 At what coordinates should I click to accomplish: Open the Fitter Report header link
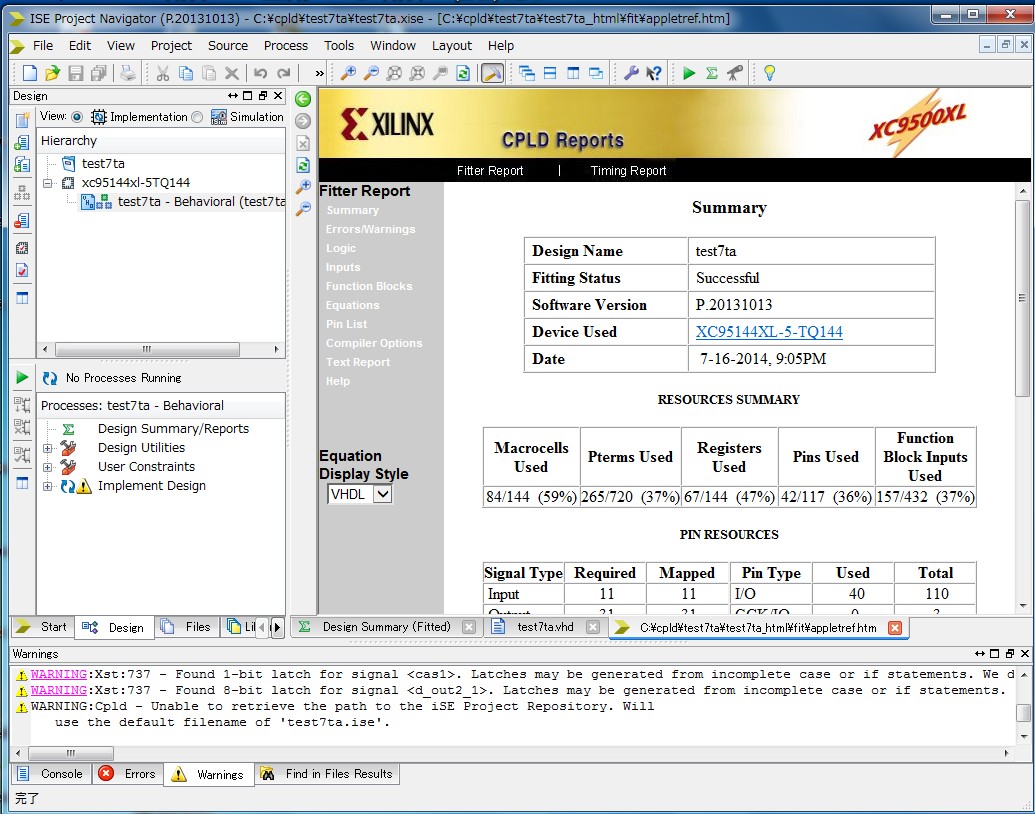pos(490,170)
